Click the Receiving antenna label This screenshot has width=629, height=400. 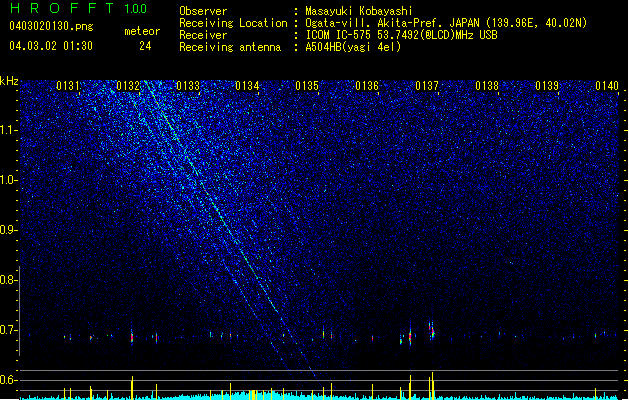coord(230,47)
